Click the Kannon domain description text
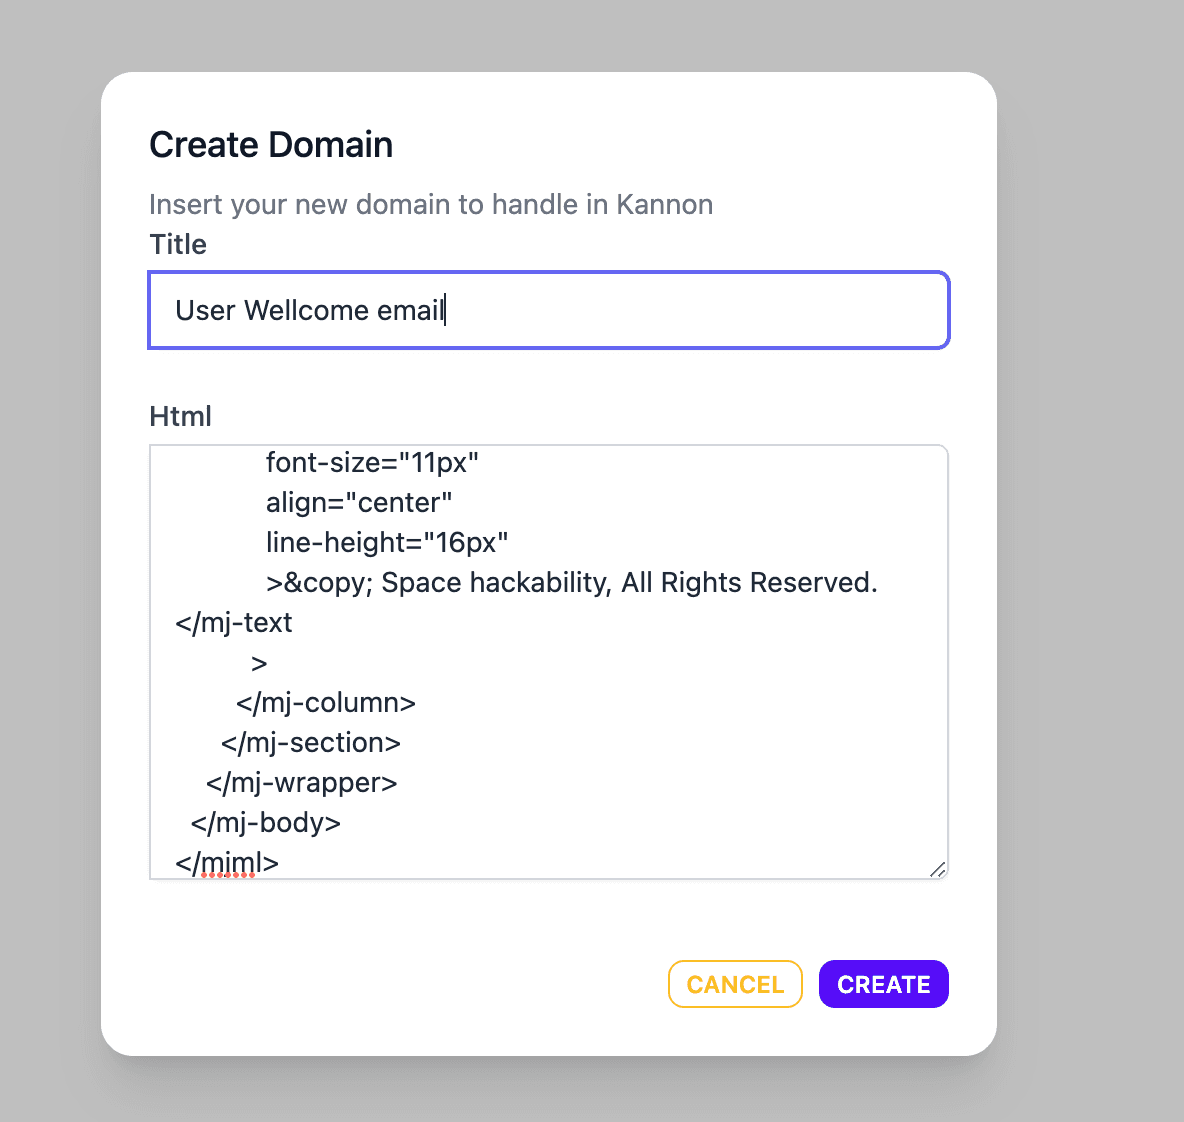The width and height of the screenshot is (1184, 1122). [431, 205]
